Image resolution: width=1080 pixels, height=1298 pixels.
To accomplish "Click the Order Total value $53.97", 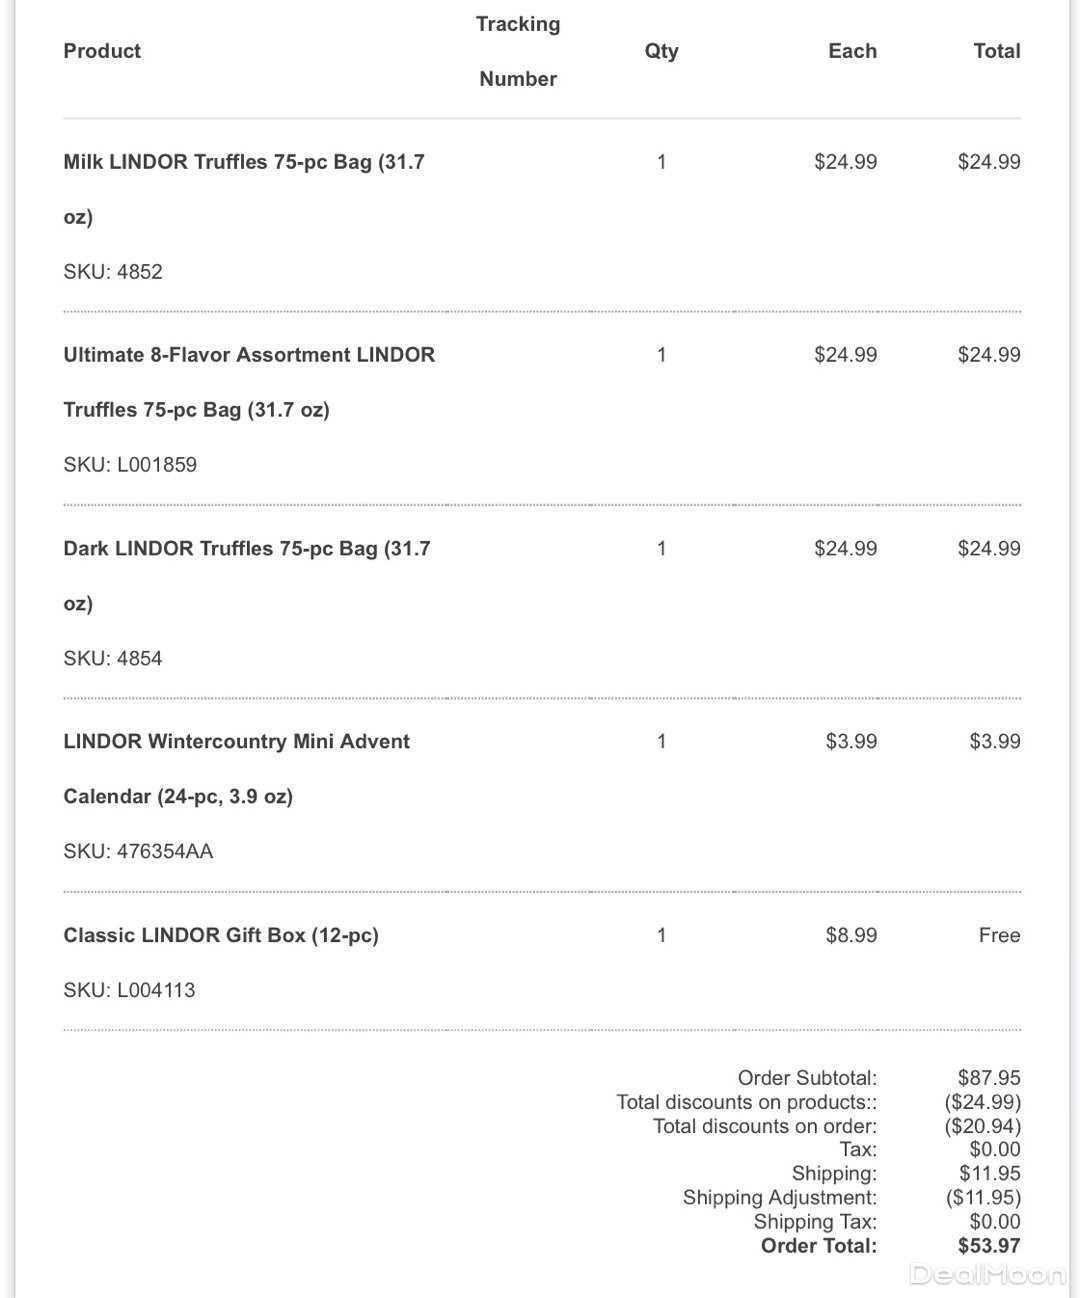I will tap(989, 1246).
